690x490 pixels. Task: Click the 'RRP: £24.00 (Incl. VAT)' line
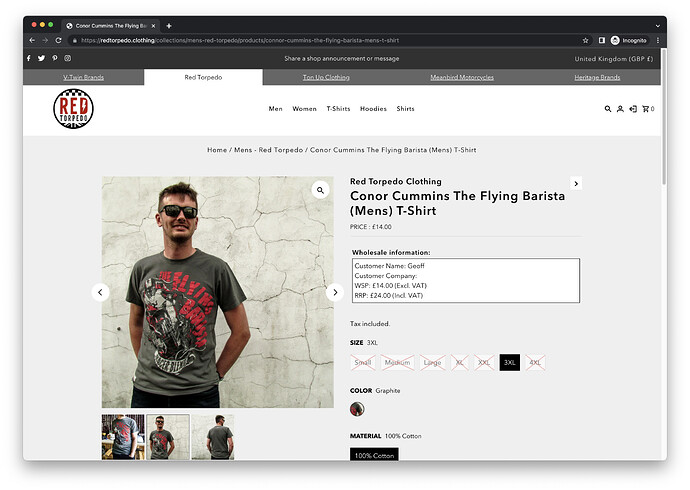(x=389, y=296)
